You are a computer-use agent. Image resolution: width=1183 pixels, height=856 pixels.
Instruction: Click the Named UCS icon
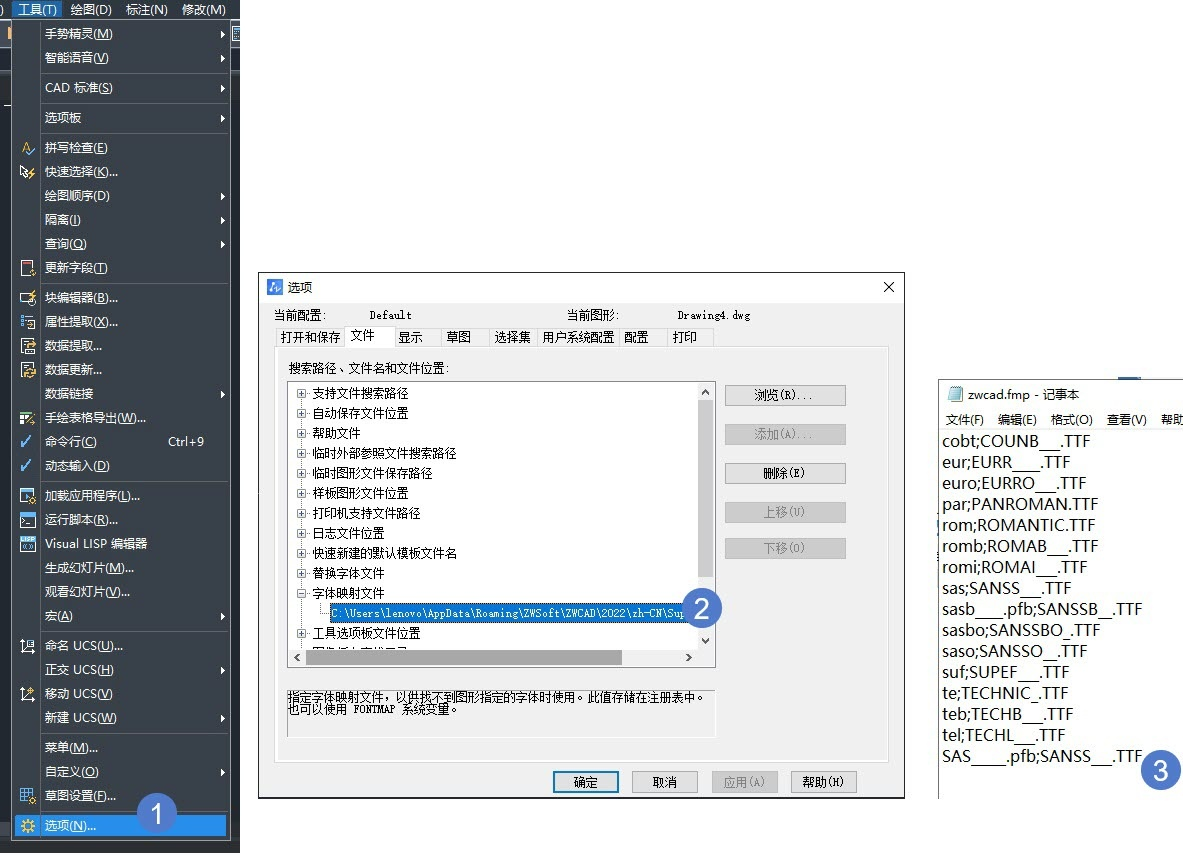point(27,646)
